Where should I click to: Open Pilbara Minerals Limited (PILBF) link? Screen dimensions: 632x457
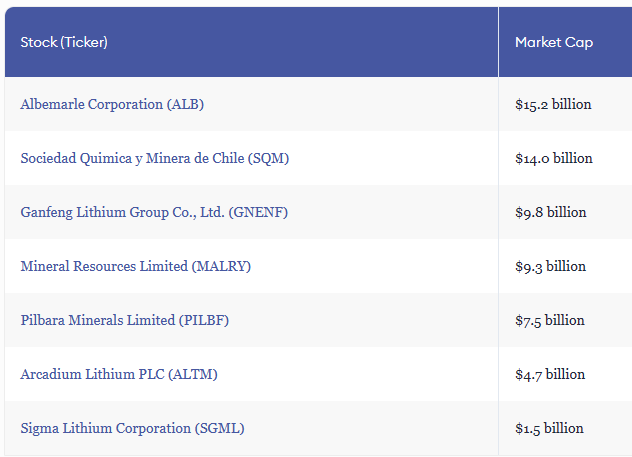(125, 320)
